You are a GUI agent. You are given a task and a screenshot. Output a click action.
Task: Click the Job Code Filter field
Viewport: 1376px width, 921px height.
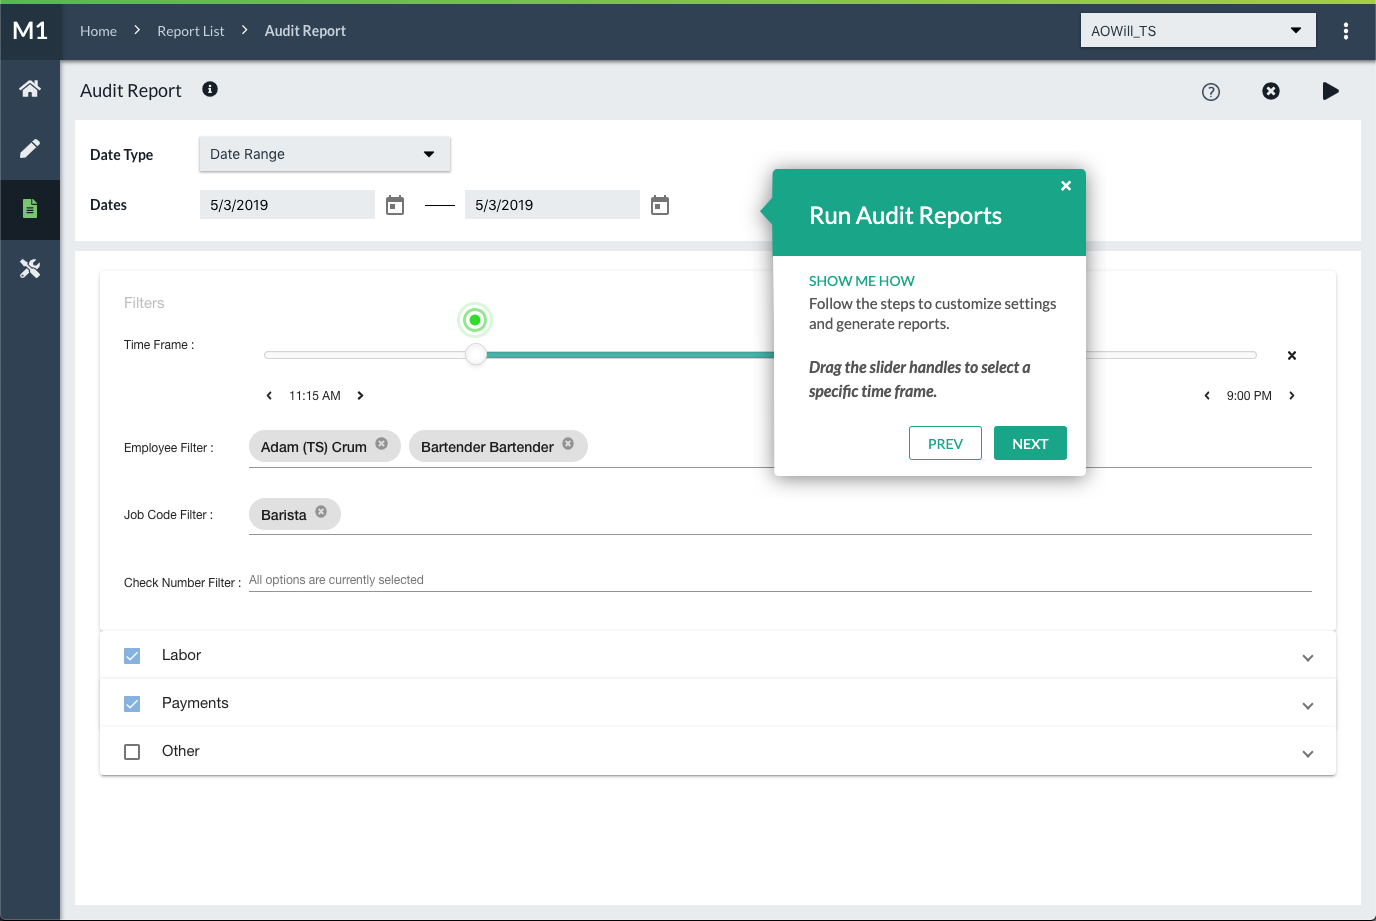coord(780,515)
